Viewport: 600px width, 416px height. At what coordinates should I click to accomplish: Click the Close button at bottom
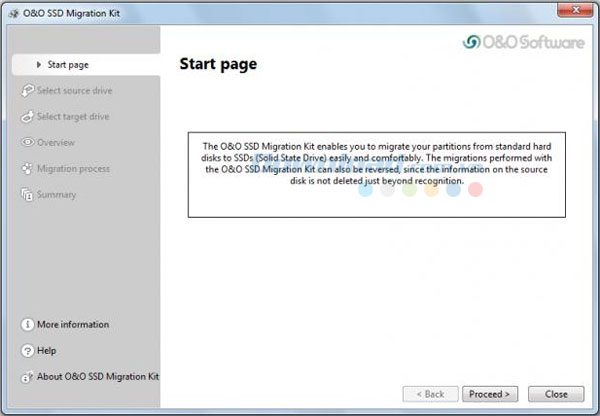click(556, 394)
